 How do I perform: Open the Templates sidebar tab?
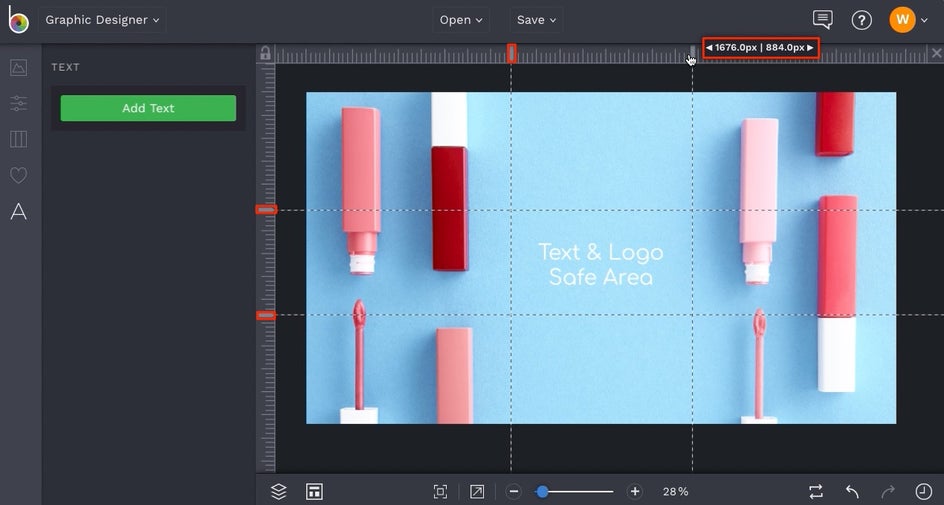click(19, 139)
